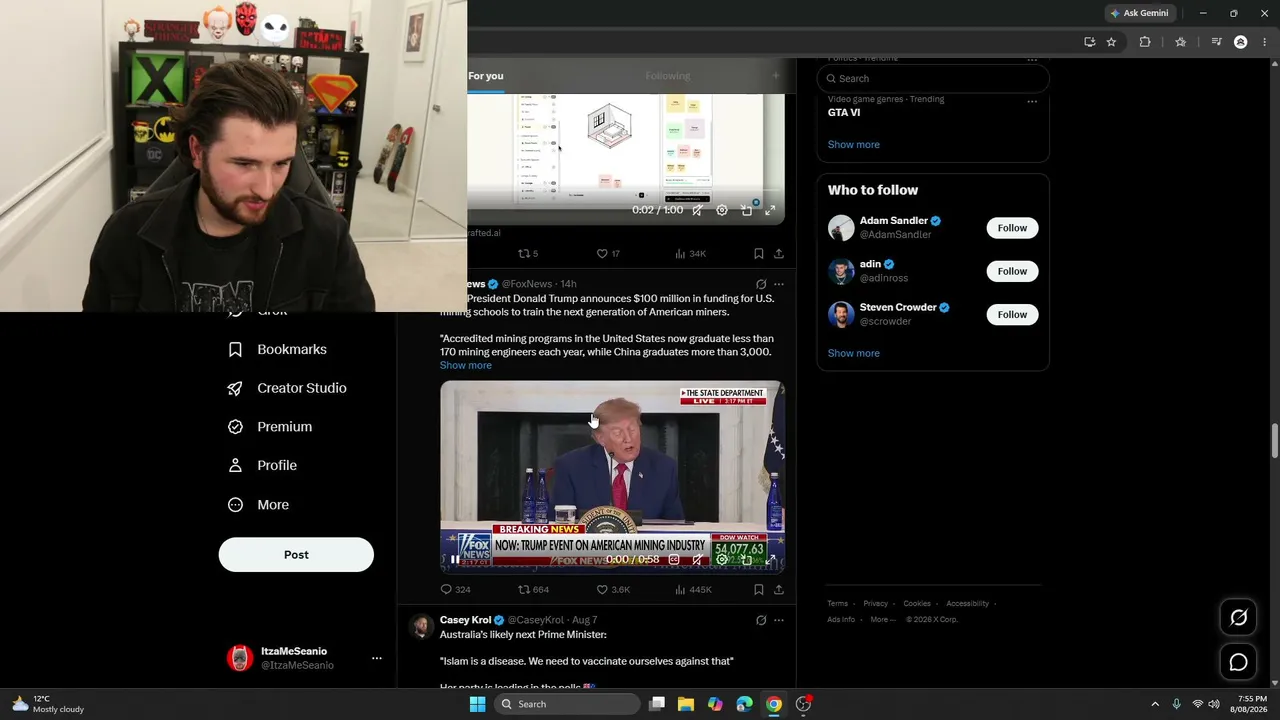Open Chrome media controls

click(1216, 42)
